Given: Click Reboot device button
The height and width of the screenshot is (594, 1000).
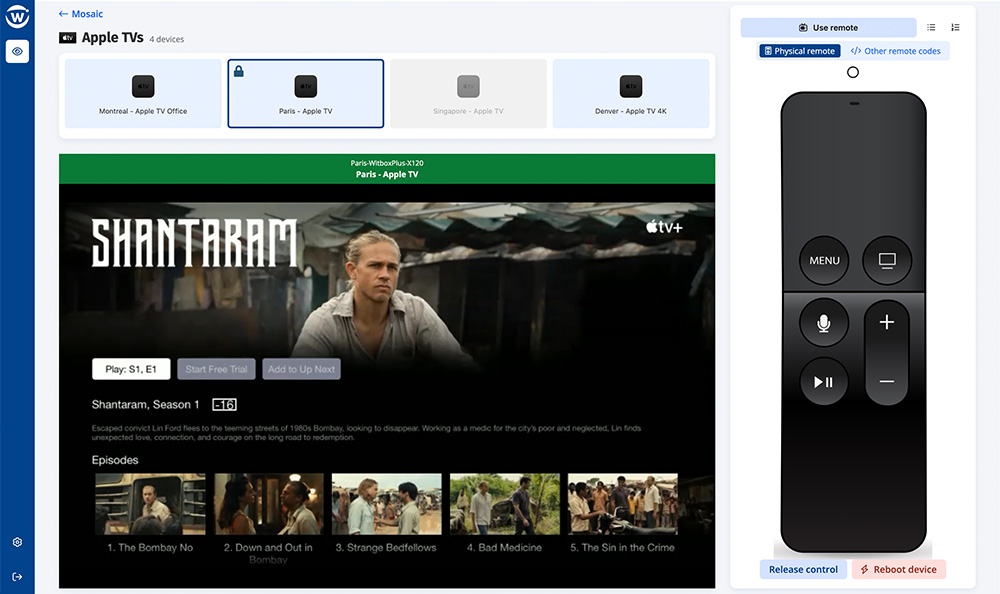Looking at the screenshot, I should click(899, 569).
